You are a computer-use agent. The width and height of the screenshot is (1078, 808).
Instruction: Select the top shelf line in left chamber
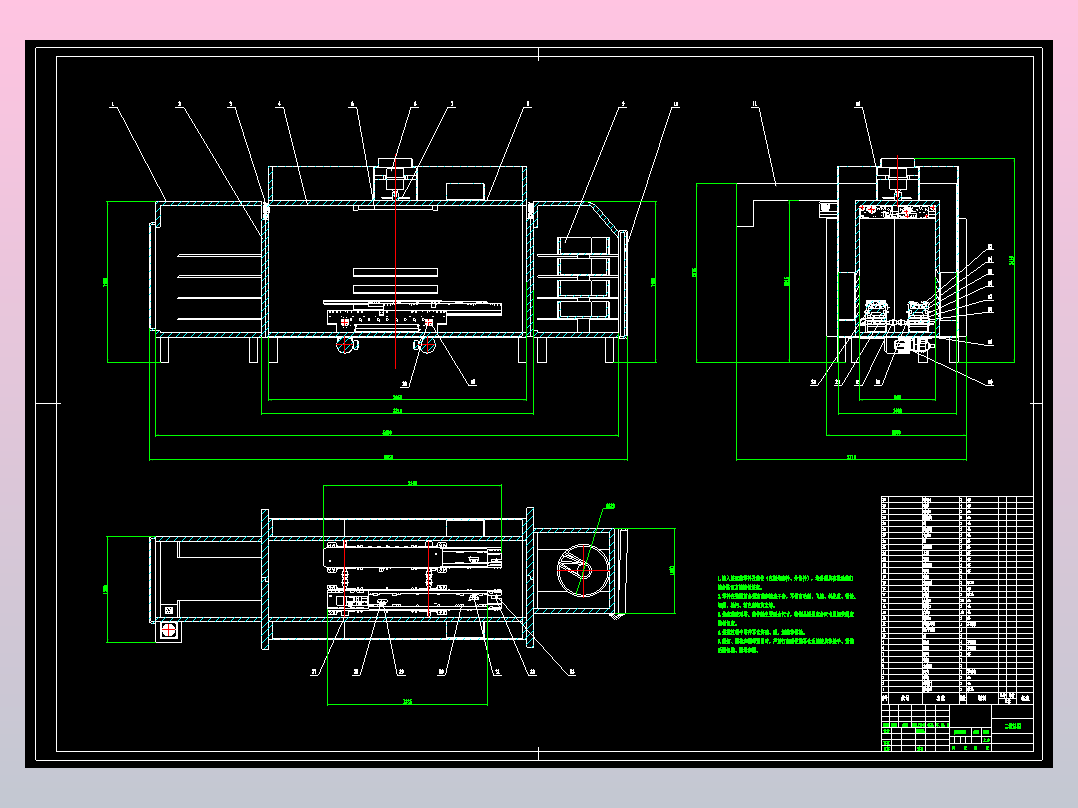click(219, 255)
